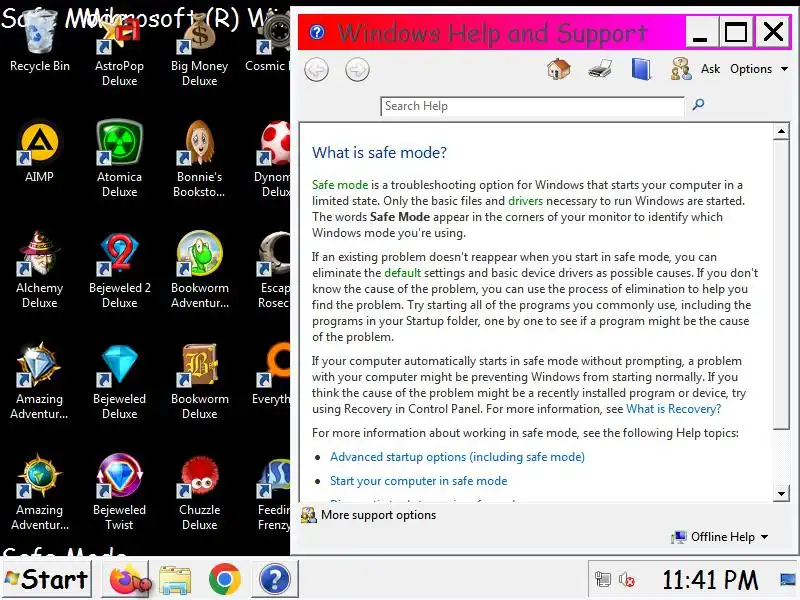
Task: Open Big Money Deluxe shortcut
Action: coord(199,48)
